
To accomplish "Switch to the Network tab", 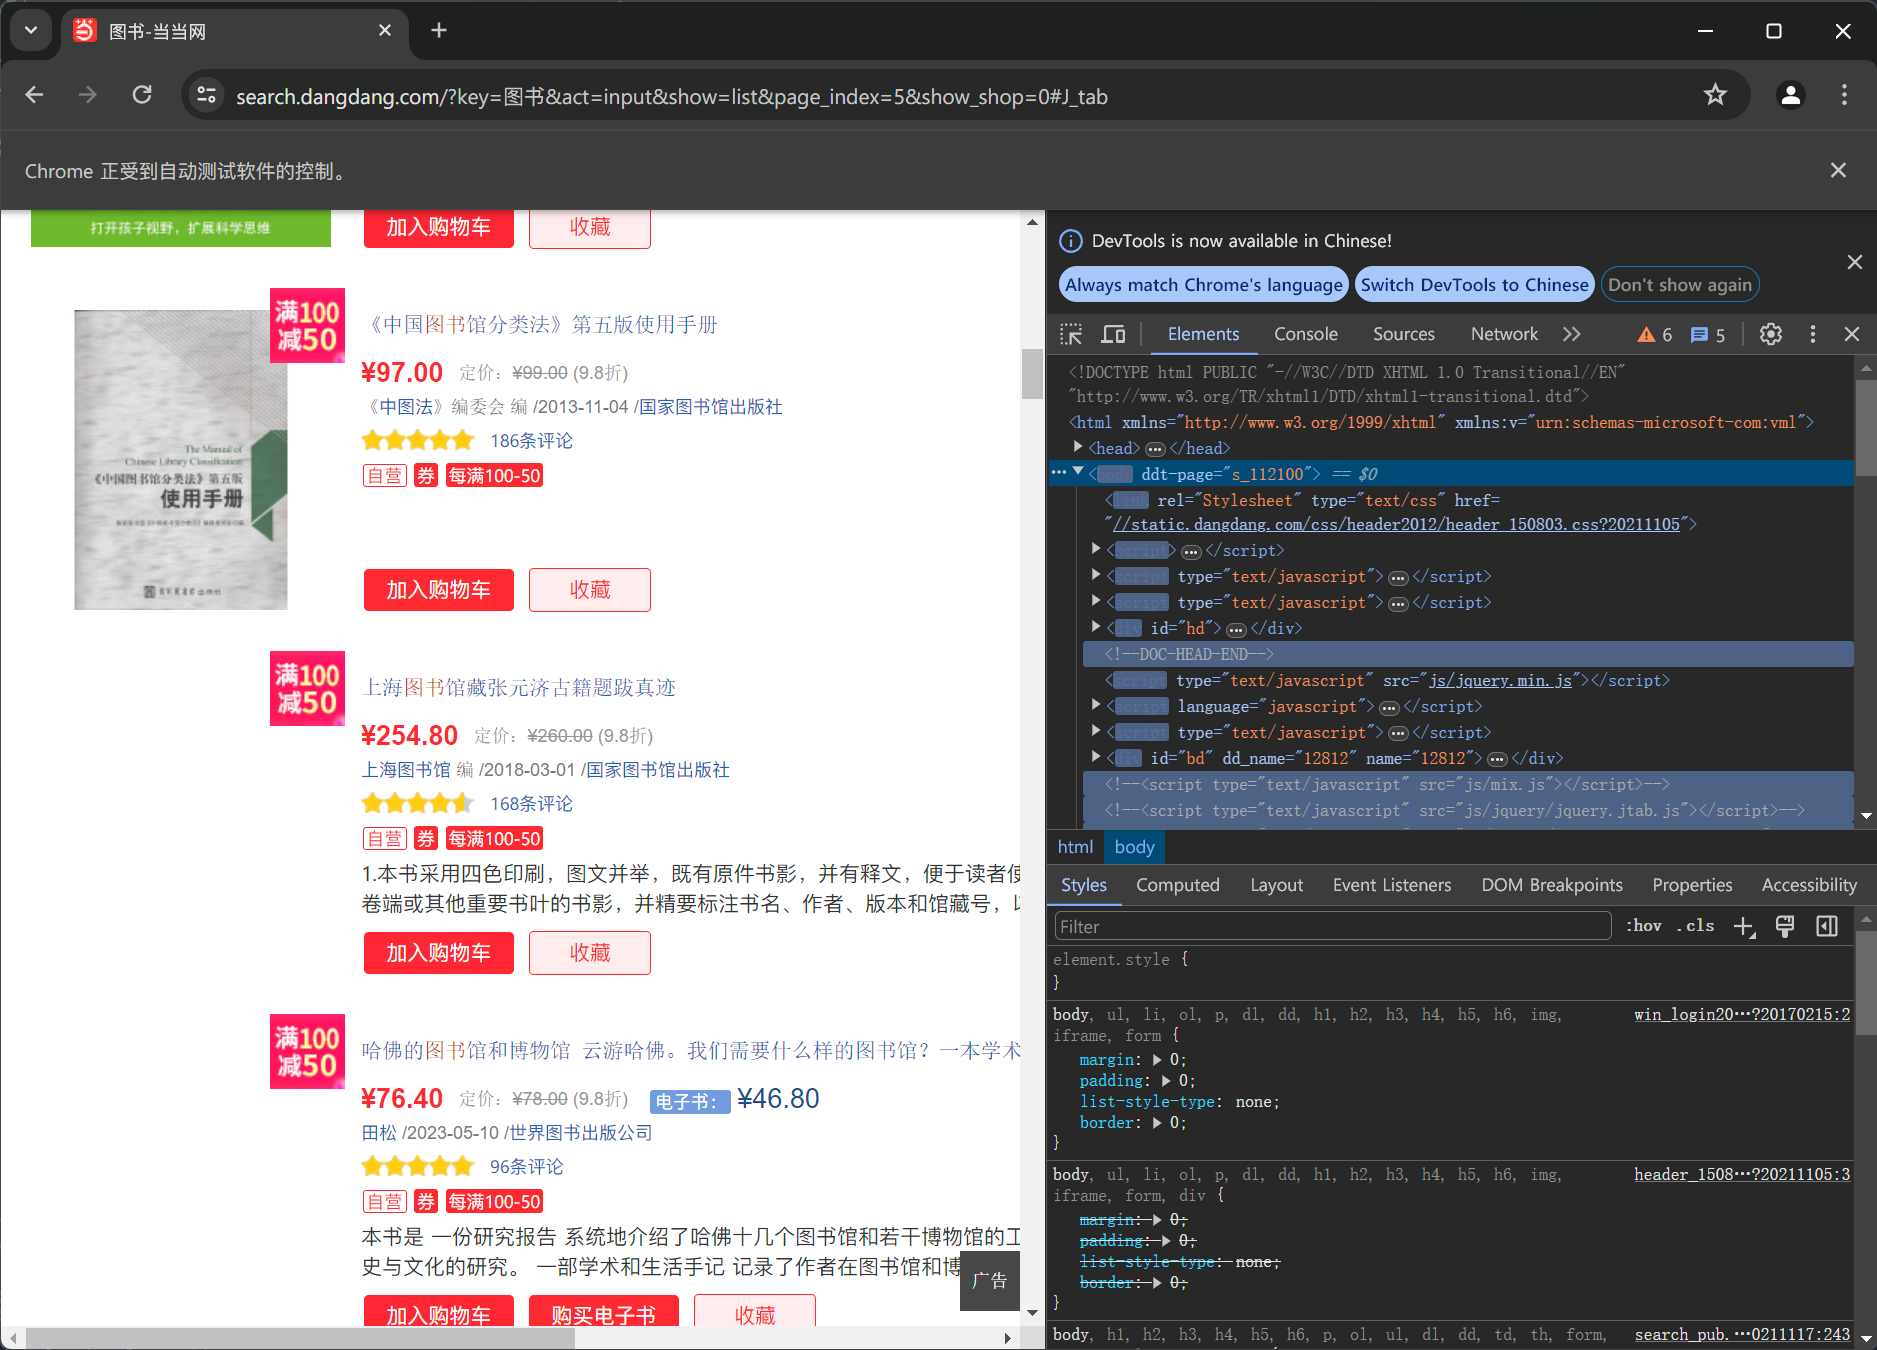I will [x=1504, y=334].
